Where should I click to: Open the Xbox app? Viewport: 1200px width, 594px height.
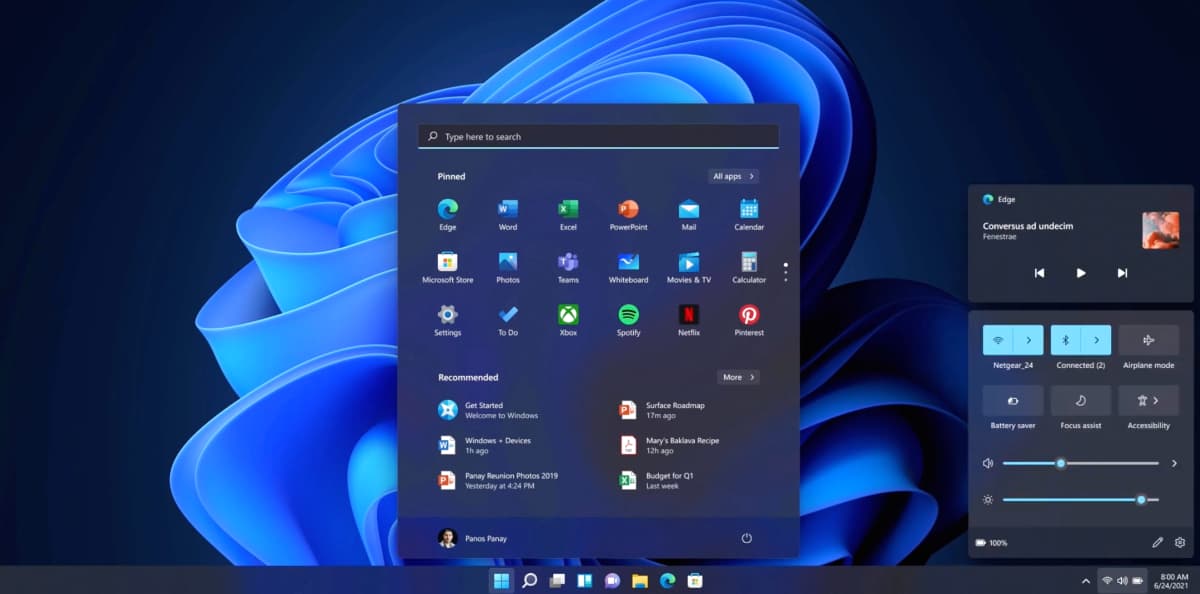pos(568,320)
